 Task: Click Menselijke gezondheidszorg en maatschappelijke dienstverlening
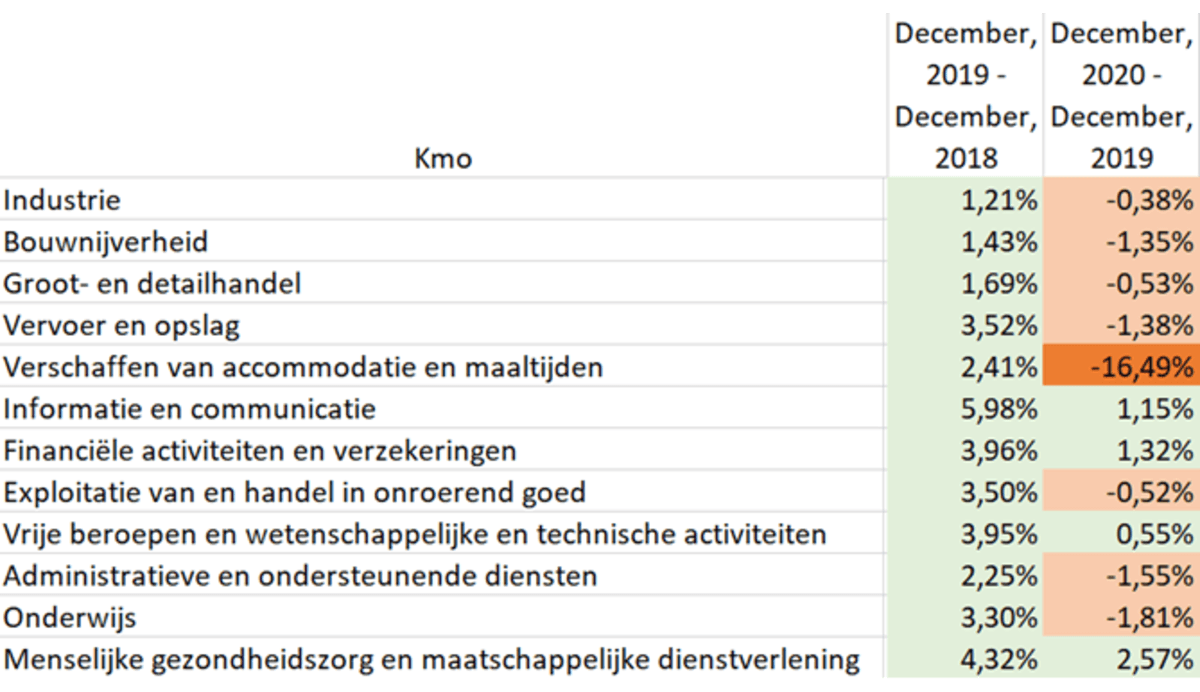(x=431, y=660)
